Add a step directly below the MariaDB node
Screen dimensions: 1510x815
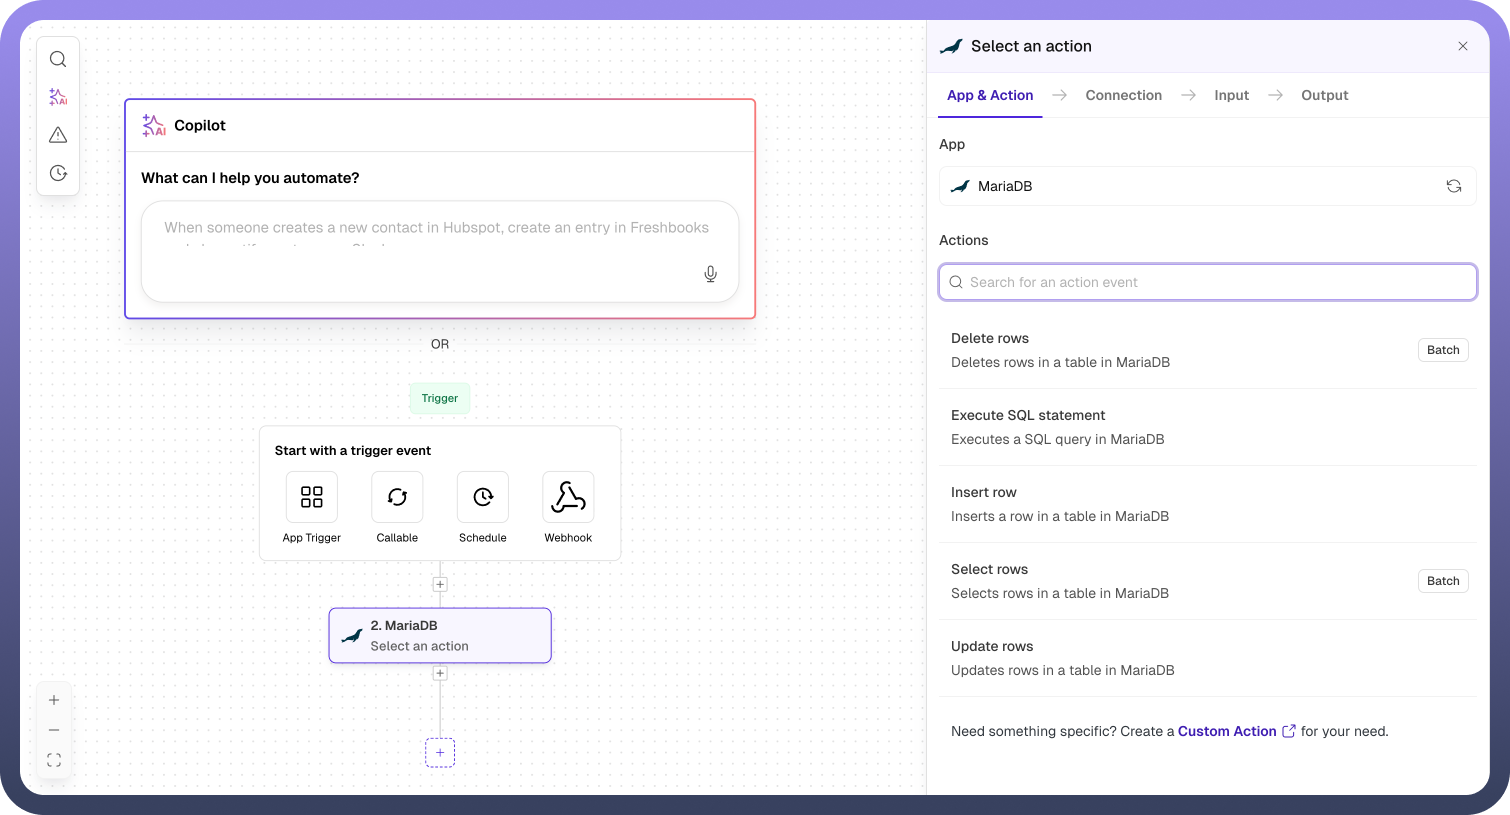click(x=440, y=674)
